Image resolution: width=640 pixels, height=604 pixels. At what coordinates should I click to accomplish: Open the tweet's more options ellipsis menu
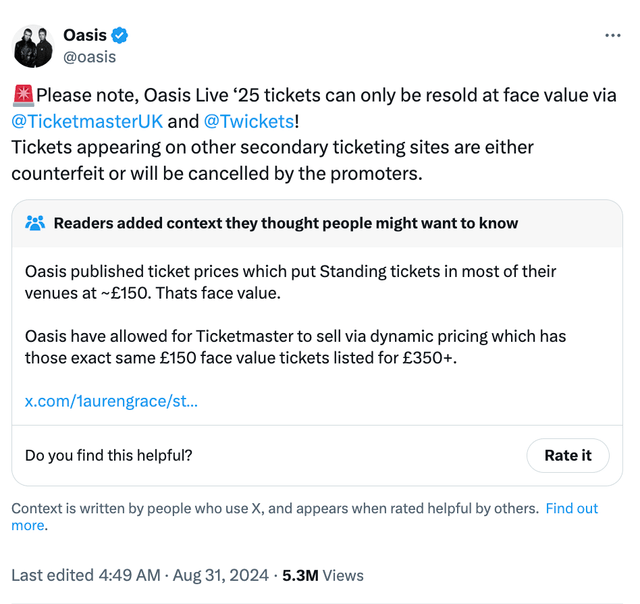coord(613,36)
